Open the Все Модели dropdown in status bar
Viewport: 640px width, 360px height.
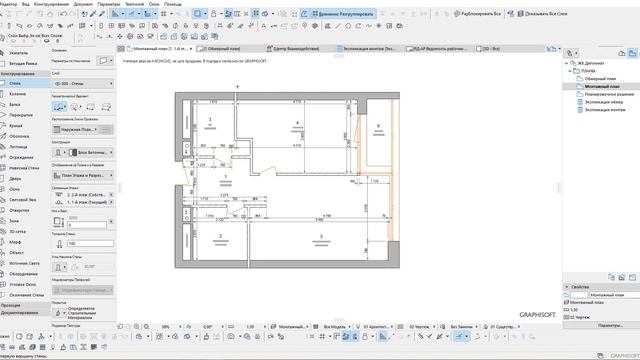[337, 327]
